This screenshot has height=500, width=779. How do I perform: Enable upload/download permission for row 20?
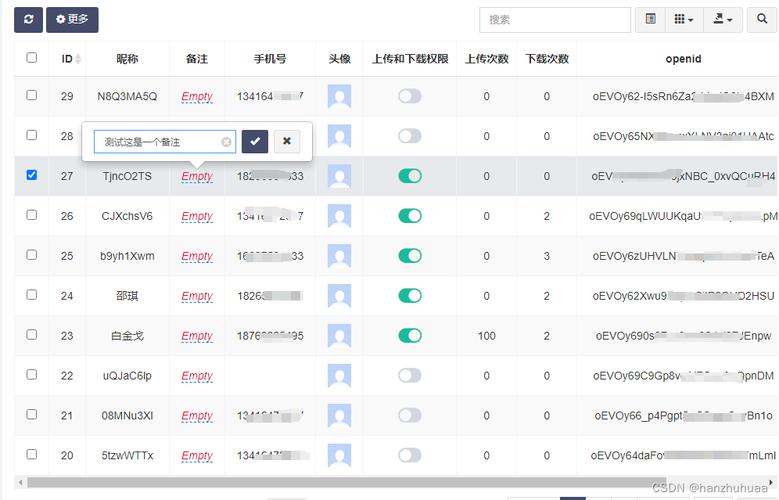(x=410, y=455)
